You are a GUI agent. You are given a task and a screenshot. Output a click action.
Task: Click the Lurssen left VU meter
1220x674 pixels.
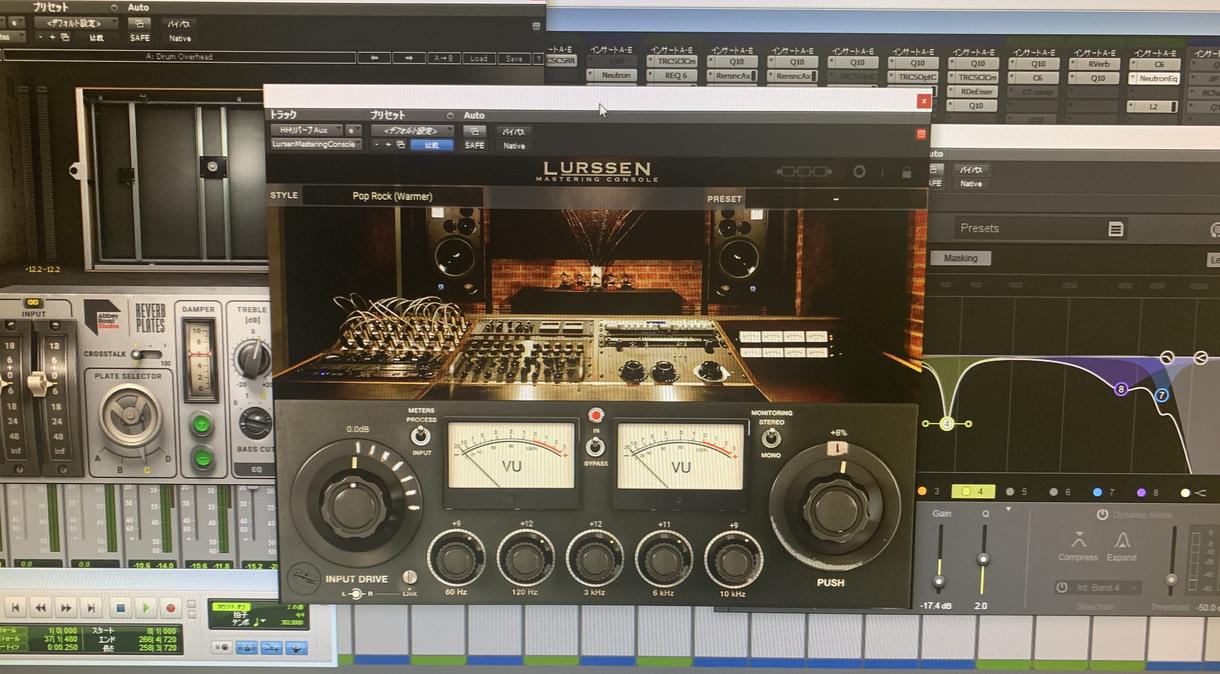(510, 455)
